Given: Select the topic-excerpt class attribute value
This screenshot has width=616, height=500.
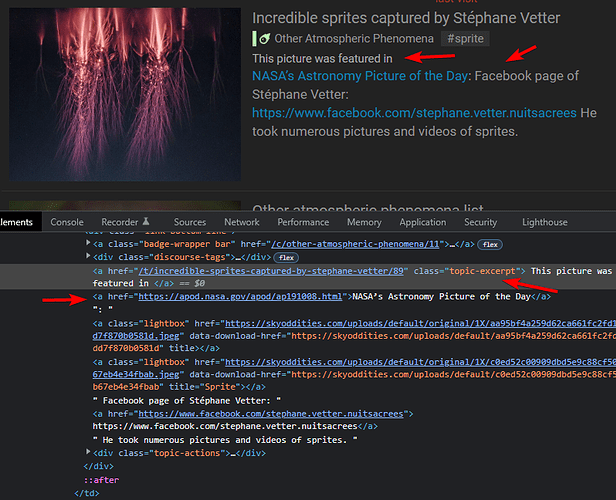Looking at the screenshot, I should coord(482,271).
